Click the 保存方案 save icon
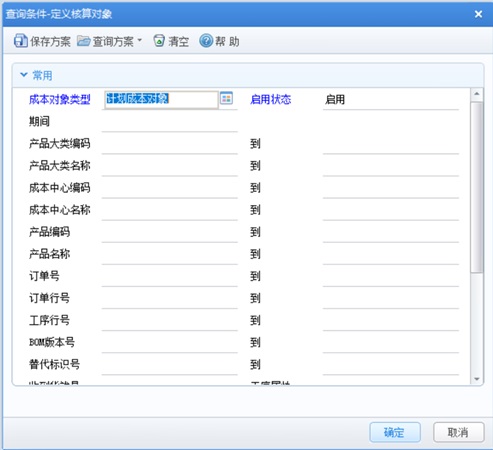 tap(21, 41)
